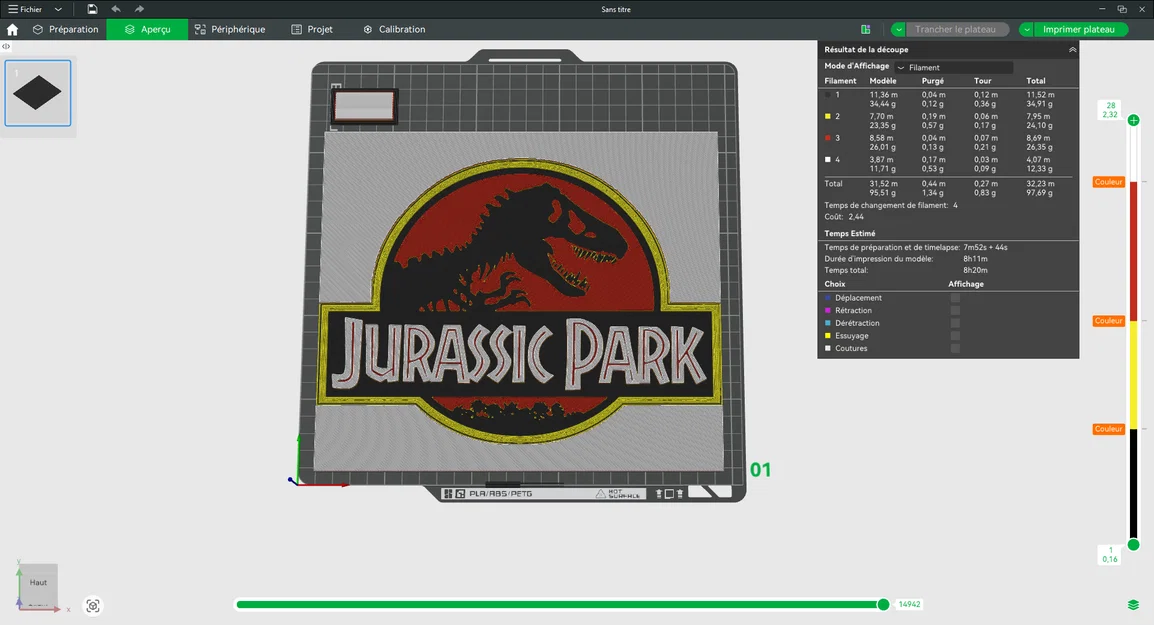Open the settings gear icon at bottom left
This screenshot has height=625, width=1154.
[93, 606]
